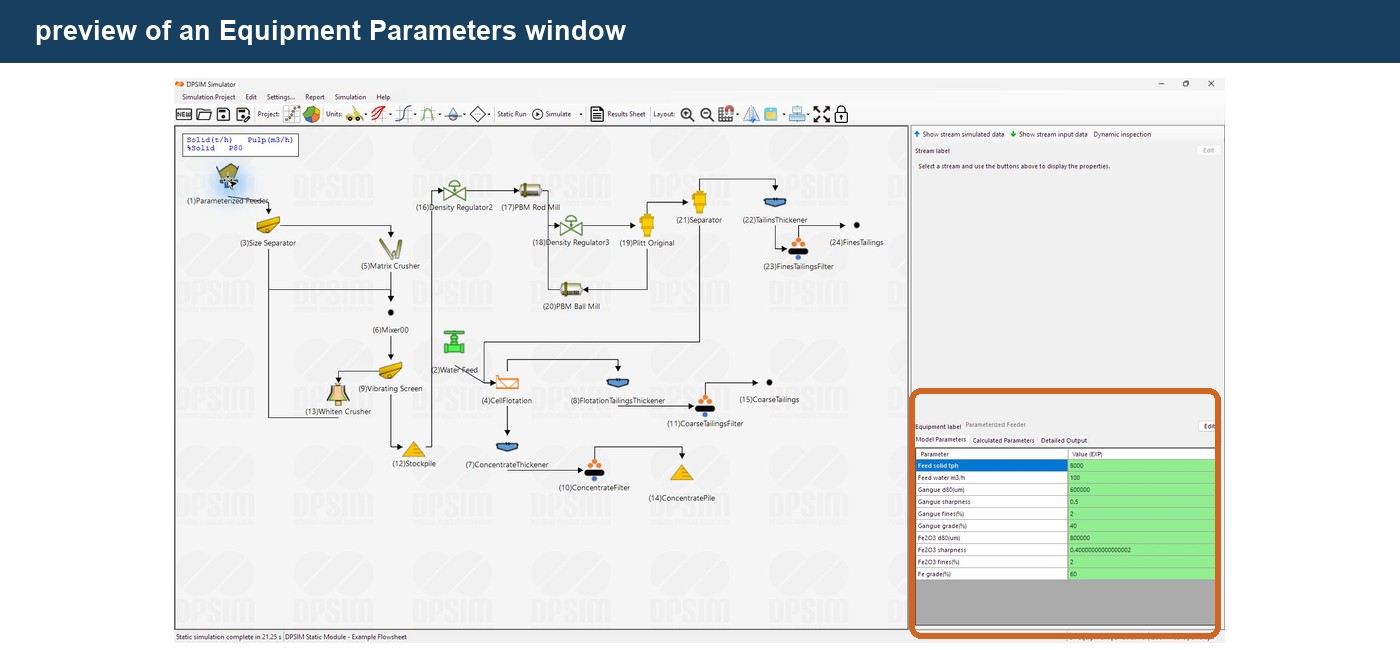This screenshot has width=1400, height=650.
Task: Switch to Detailed Output tab
Action: coord(1064,440)
